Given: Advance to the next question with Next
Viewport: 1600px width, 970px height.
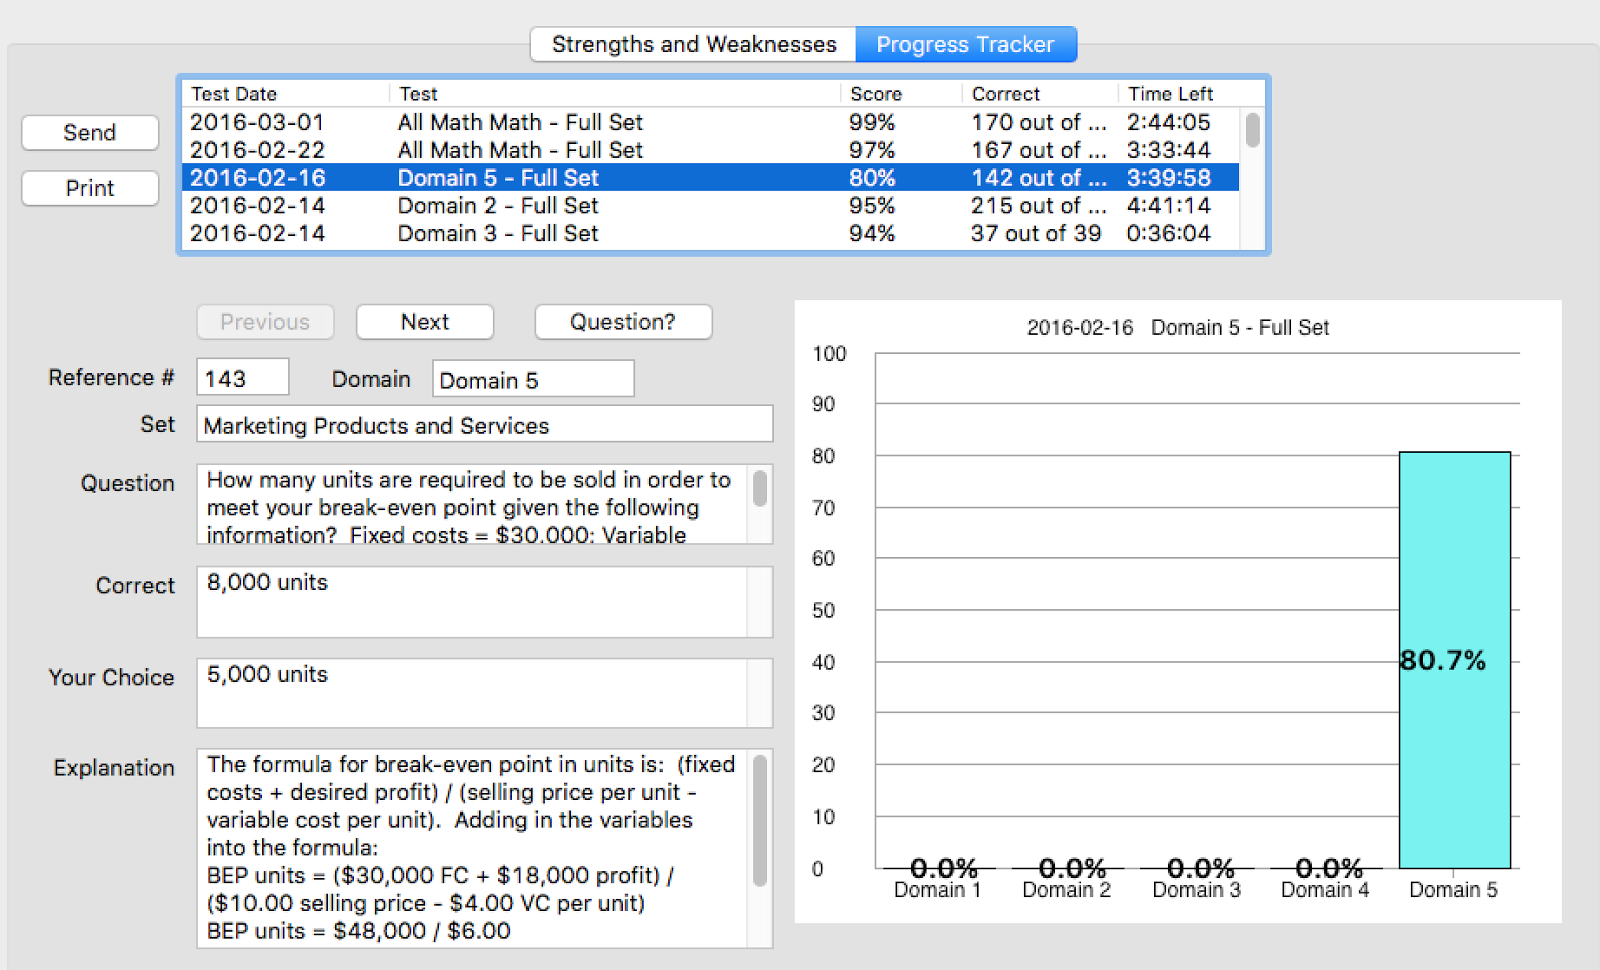Looking at the screenshot, I should point(424,322).
